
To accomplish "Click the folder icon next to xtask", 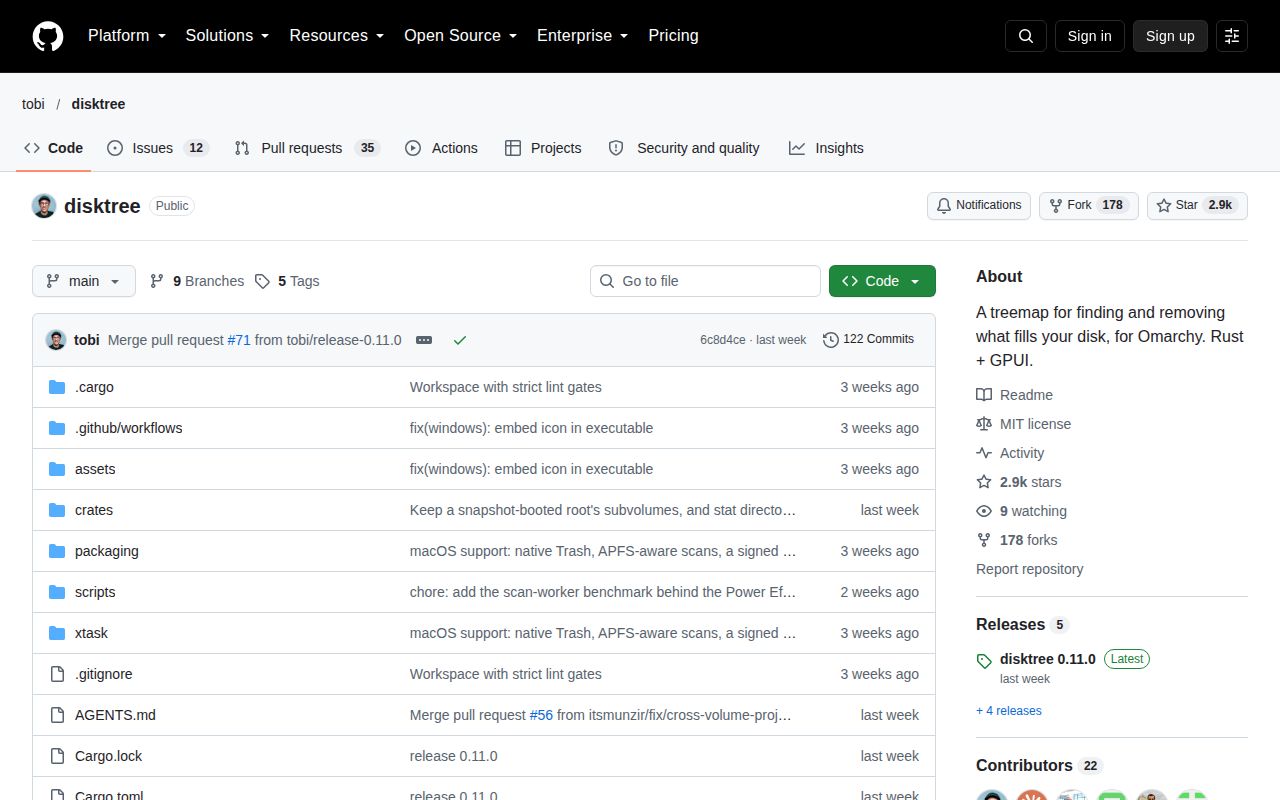I will click(57, 633).
